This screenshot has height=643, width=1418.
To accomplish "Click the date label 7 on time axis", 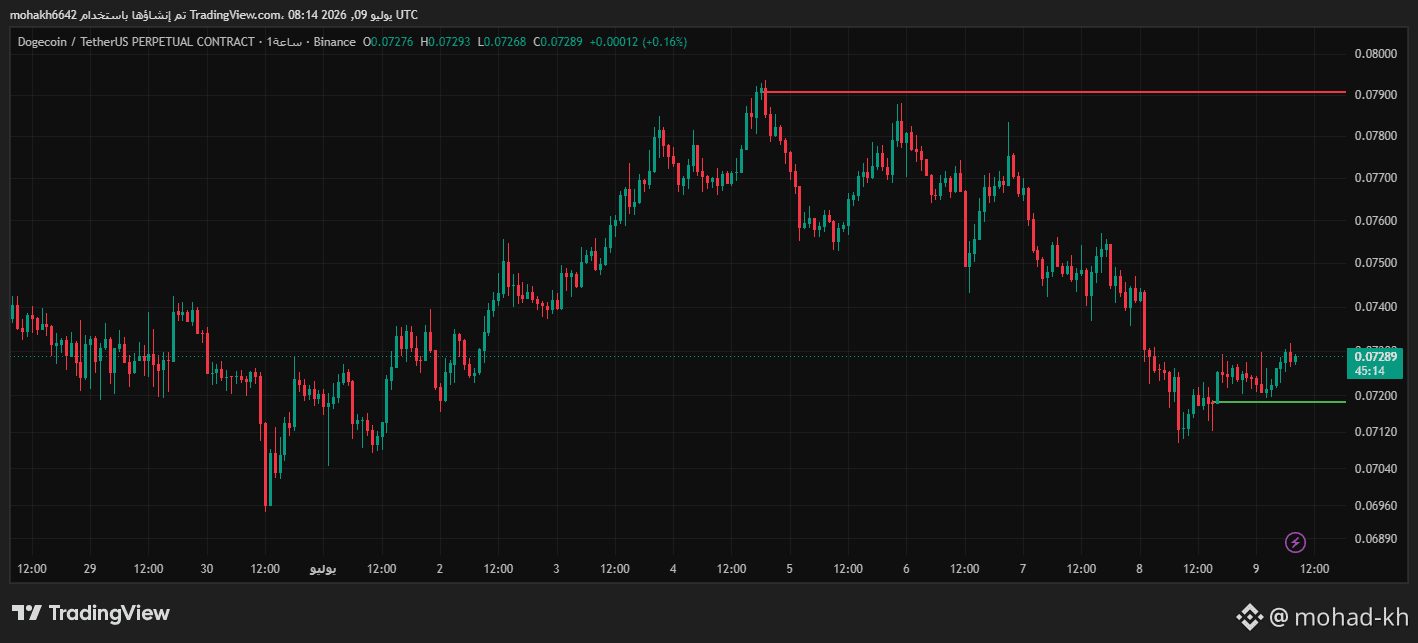I will [1023, 569].
